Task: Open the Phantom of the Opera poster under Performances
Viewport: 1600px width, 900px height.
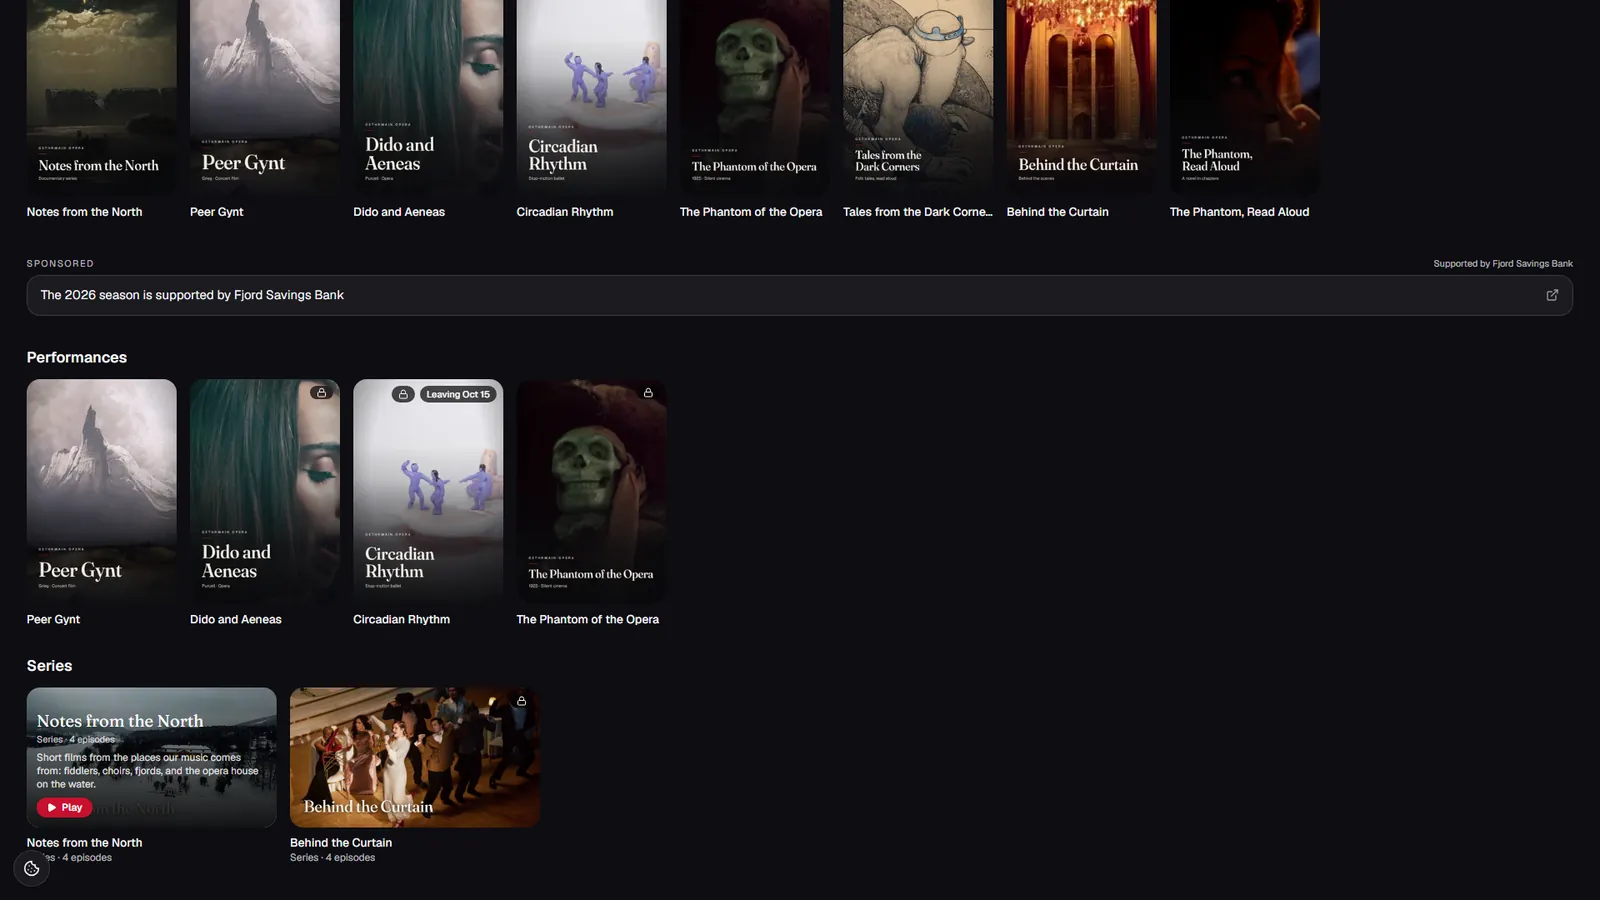Action: [x=591, y=490]
